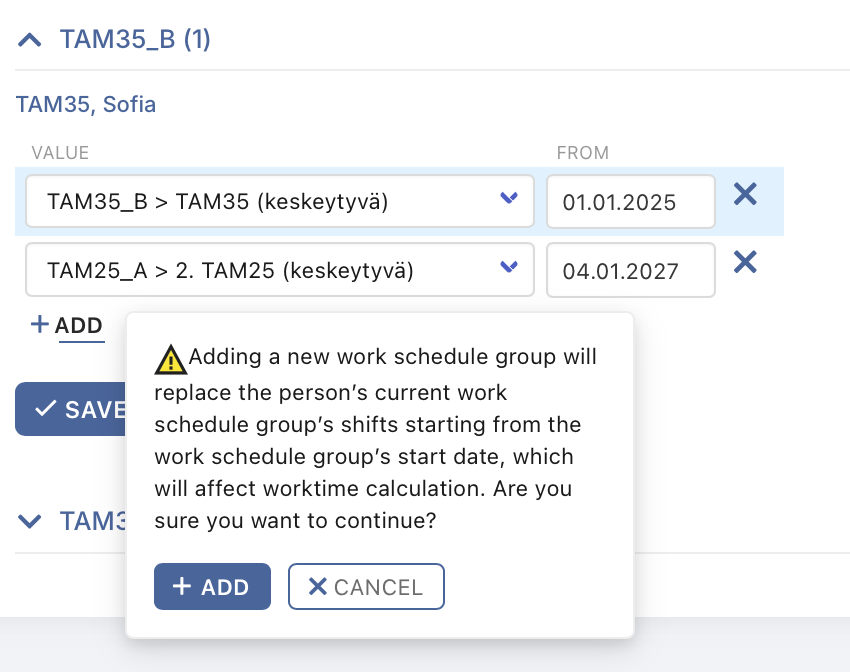Click the arrow icon of the TAM25_A dropdown
This screenshot has width=850, height=672.
(508, 266)
